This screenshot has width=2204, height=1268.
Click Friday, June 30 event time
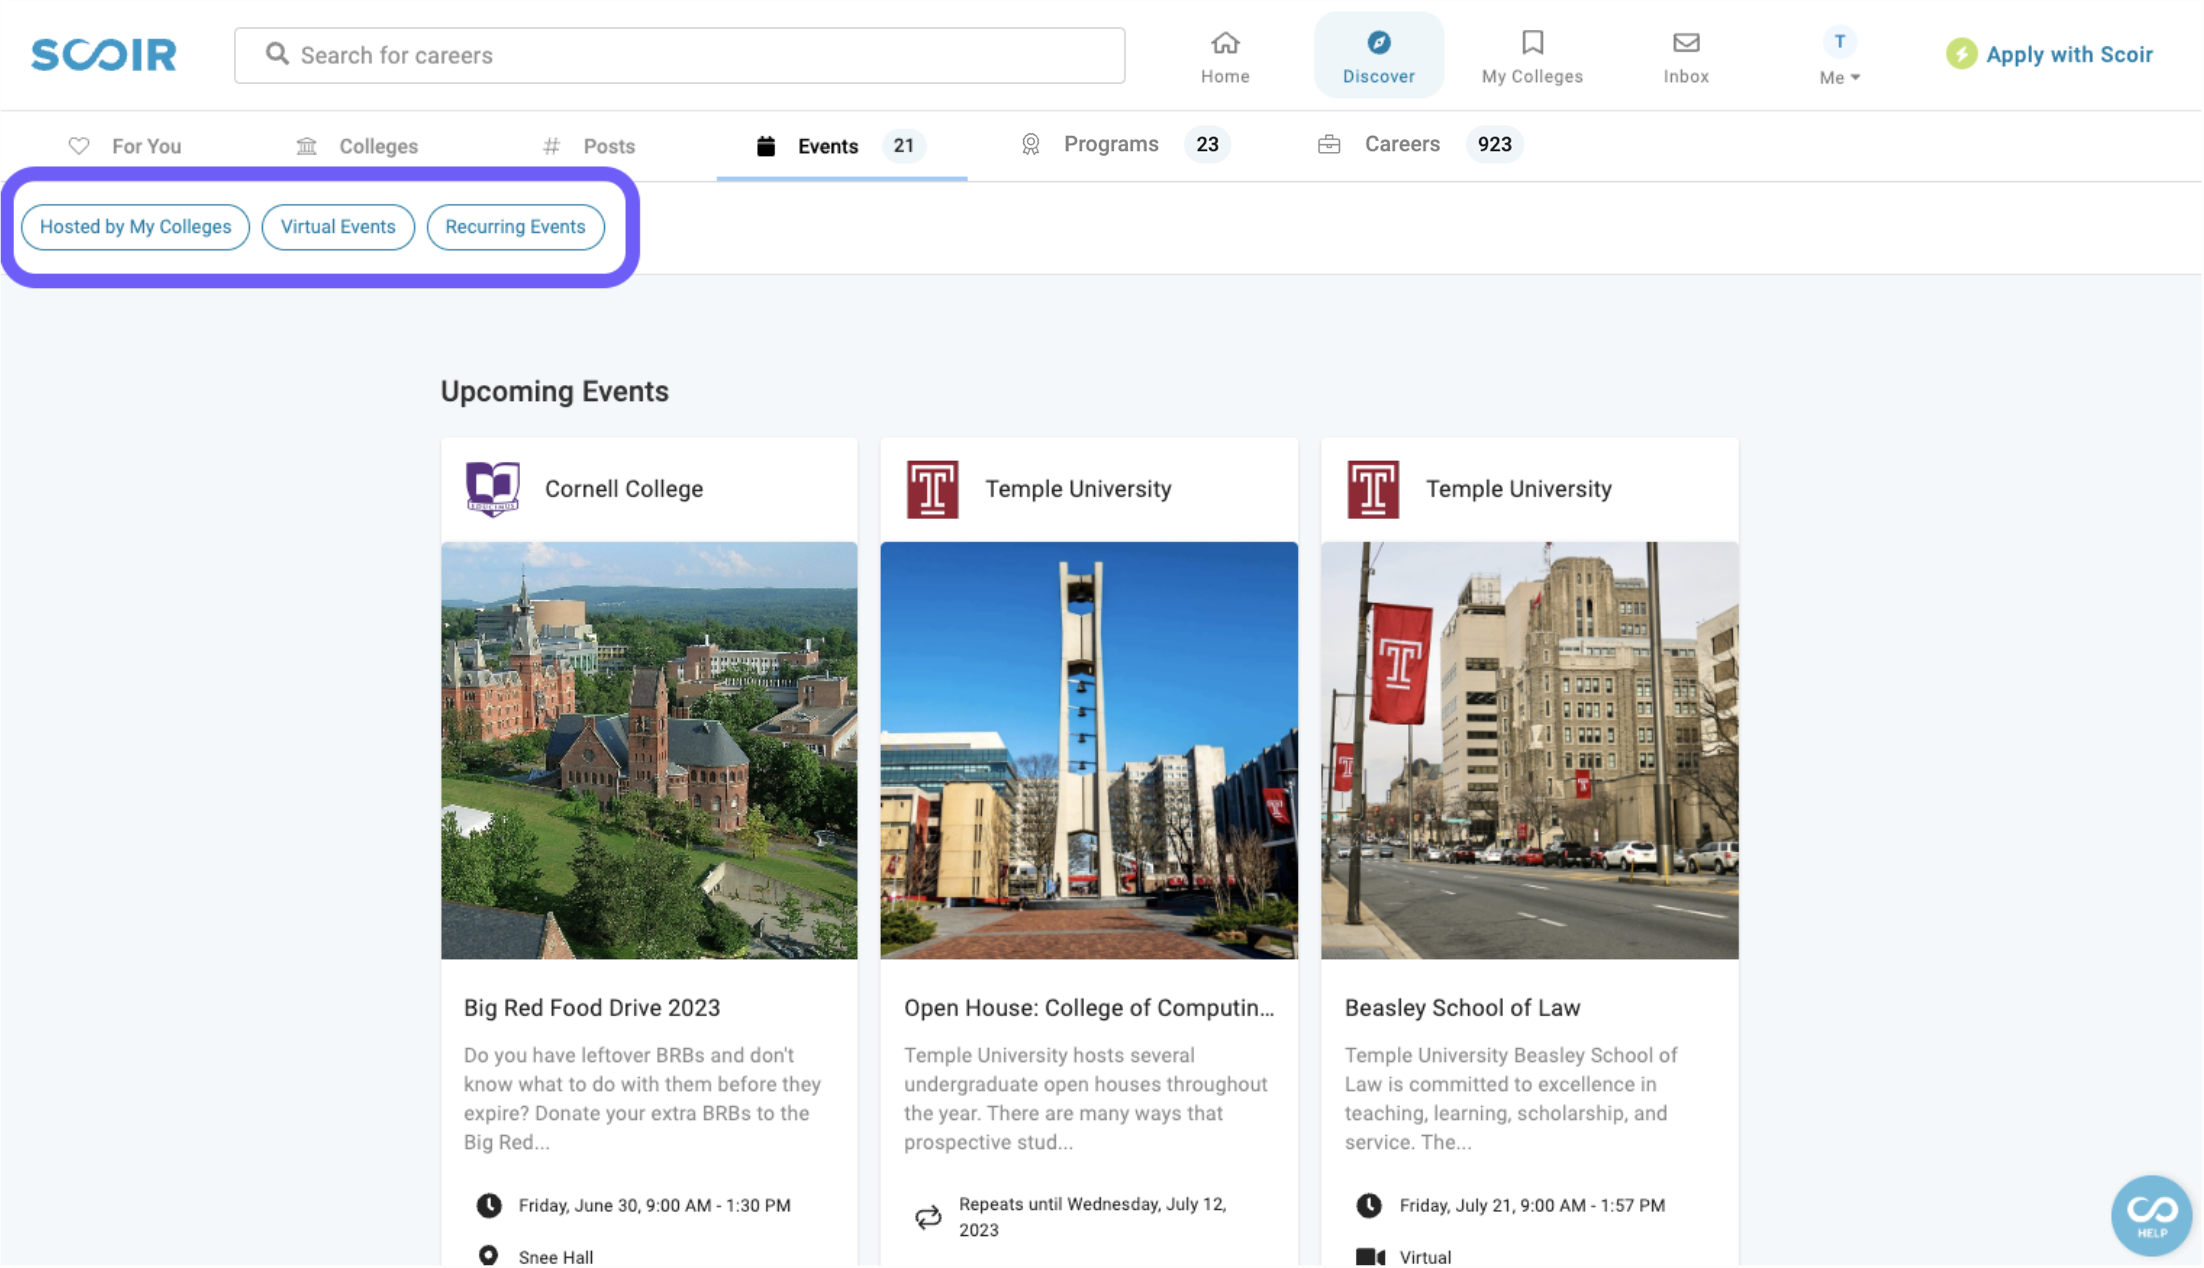(654, 1206)
